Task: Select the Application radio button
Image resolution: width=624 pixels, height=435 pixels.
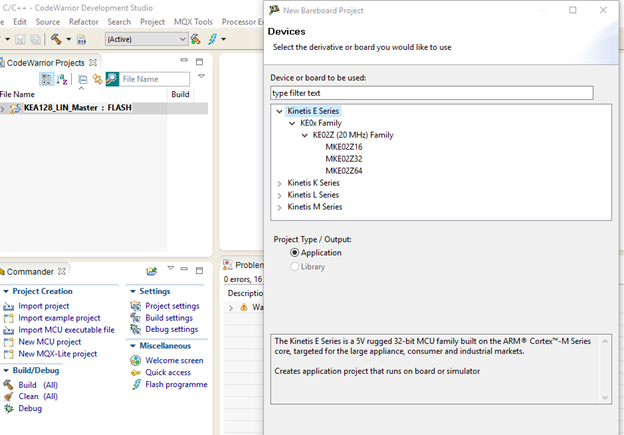Action: (294, 253)
